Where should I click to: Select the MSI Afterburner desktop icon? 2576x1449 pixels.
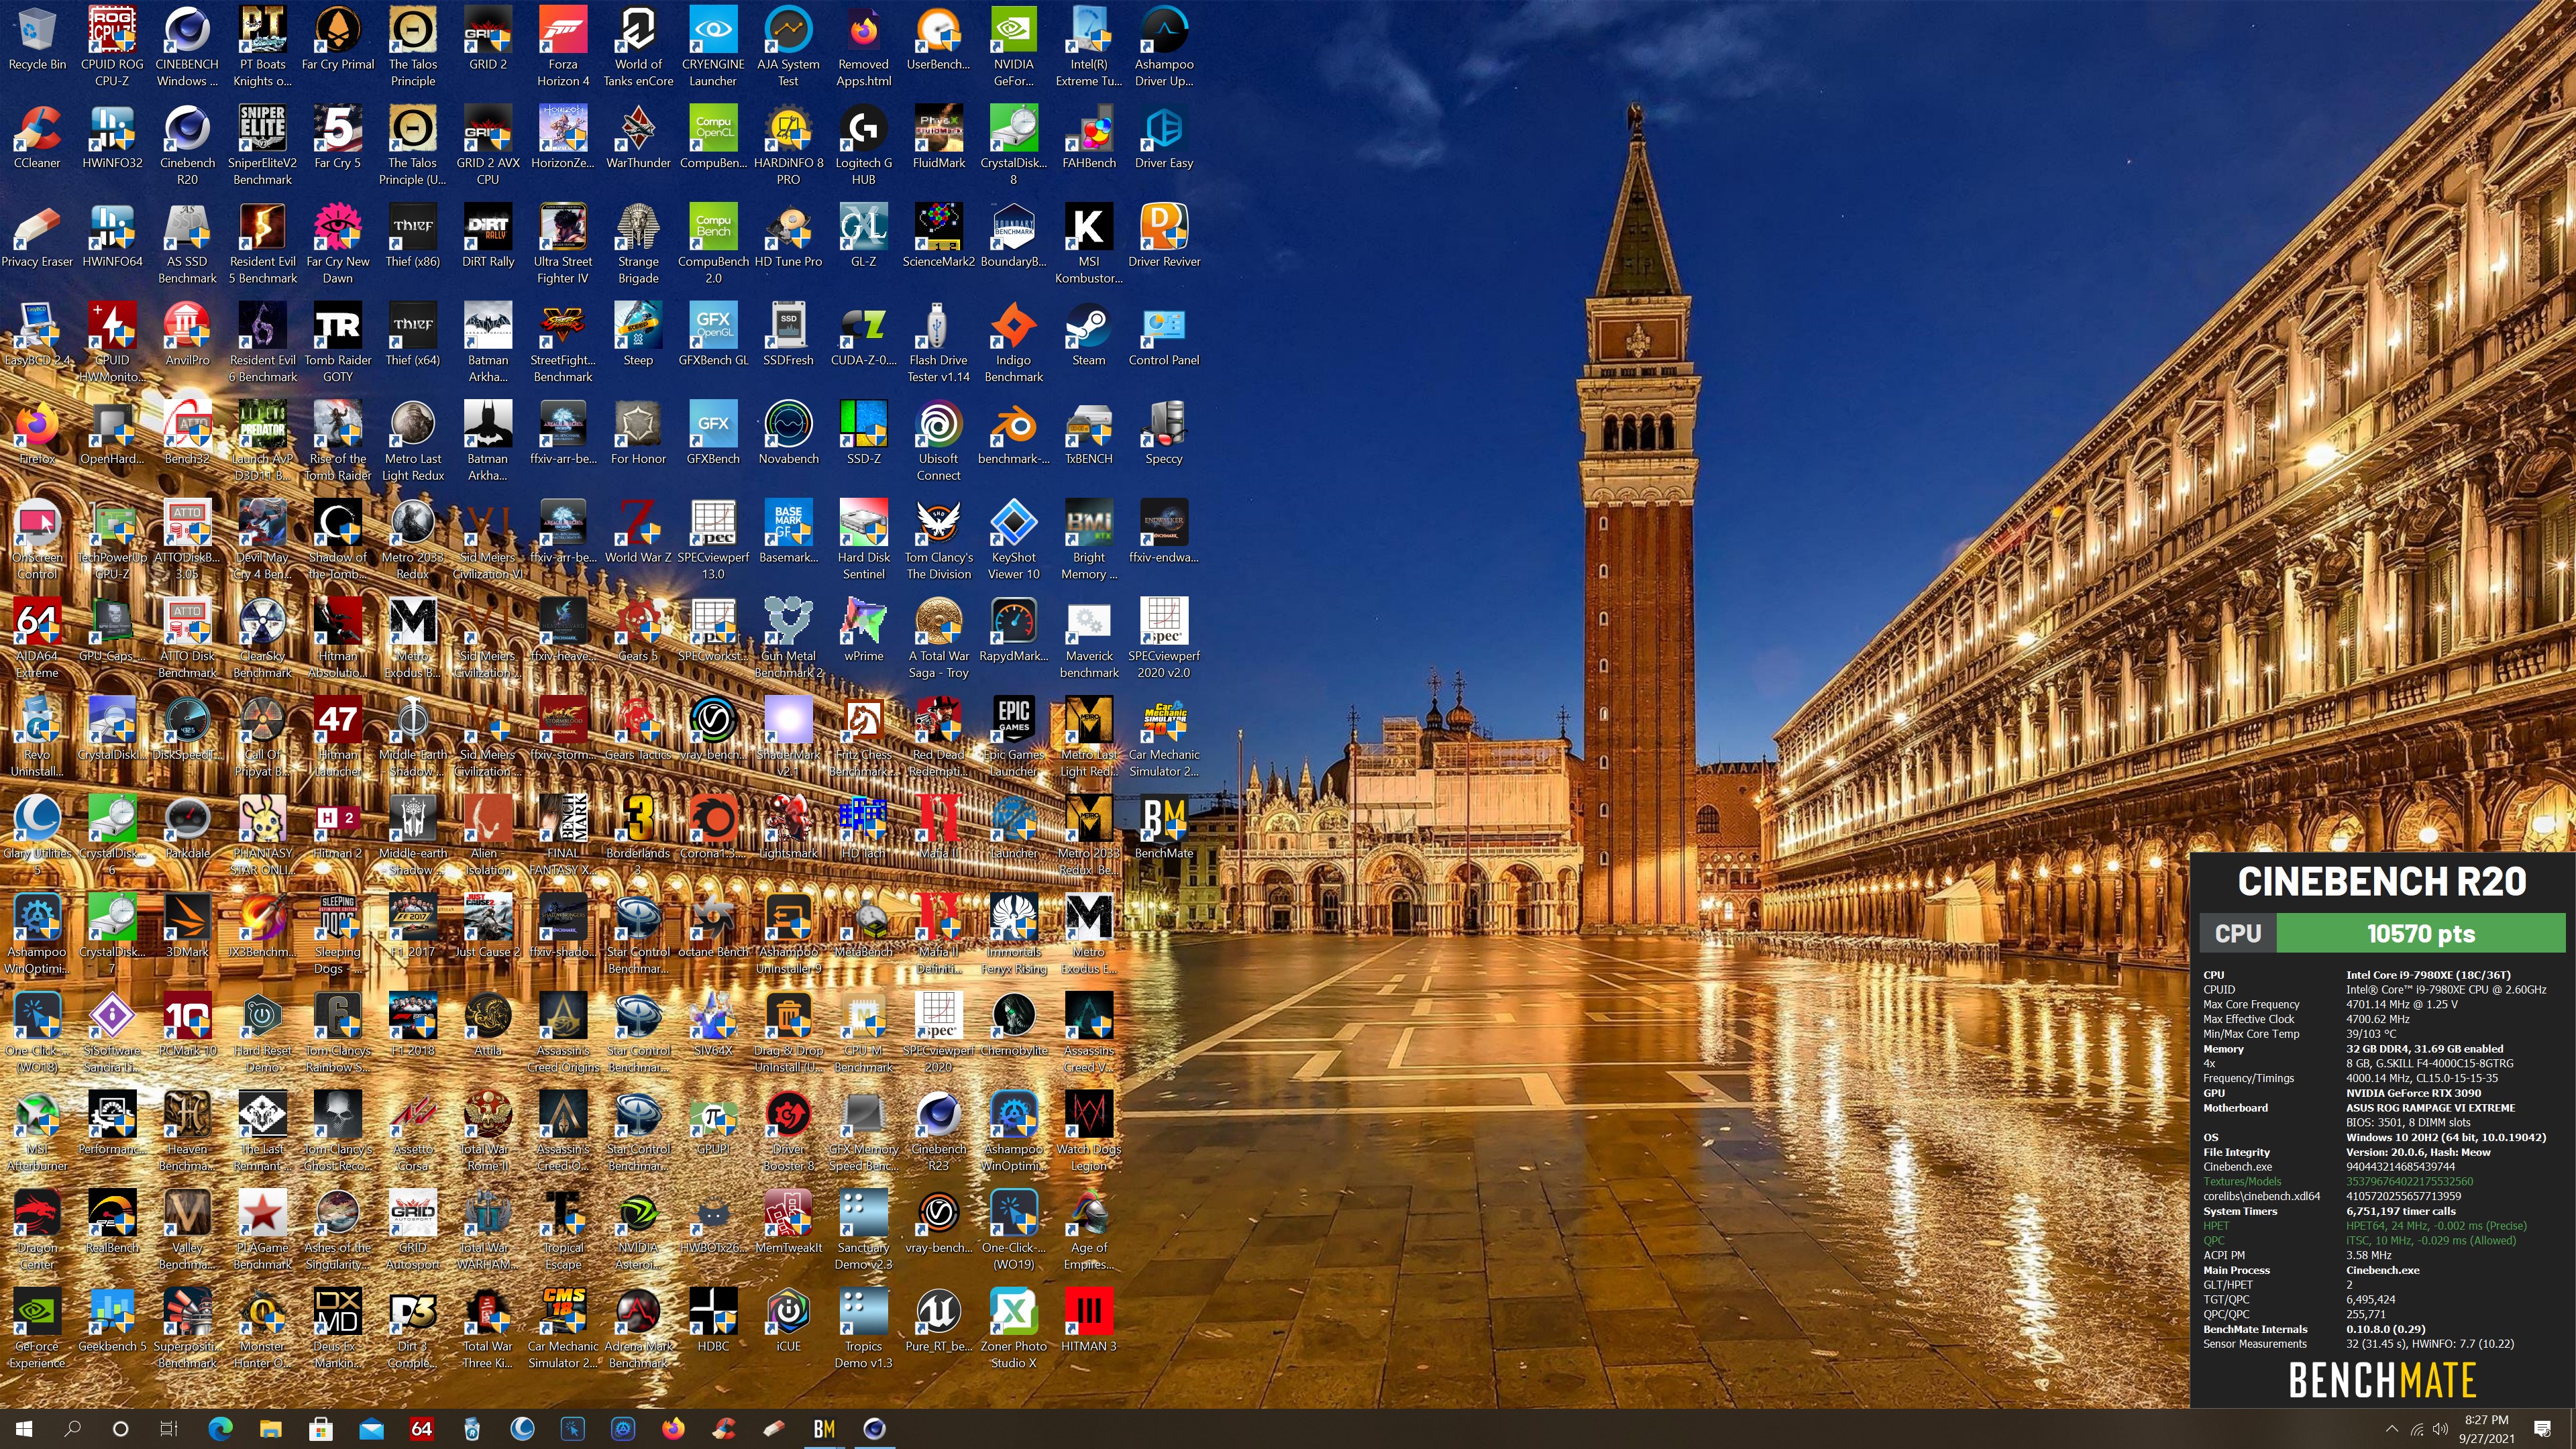click(x=37, y=1131)
